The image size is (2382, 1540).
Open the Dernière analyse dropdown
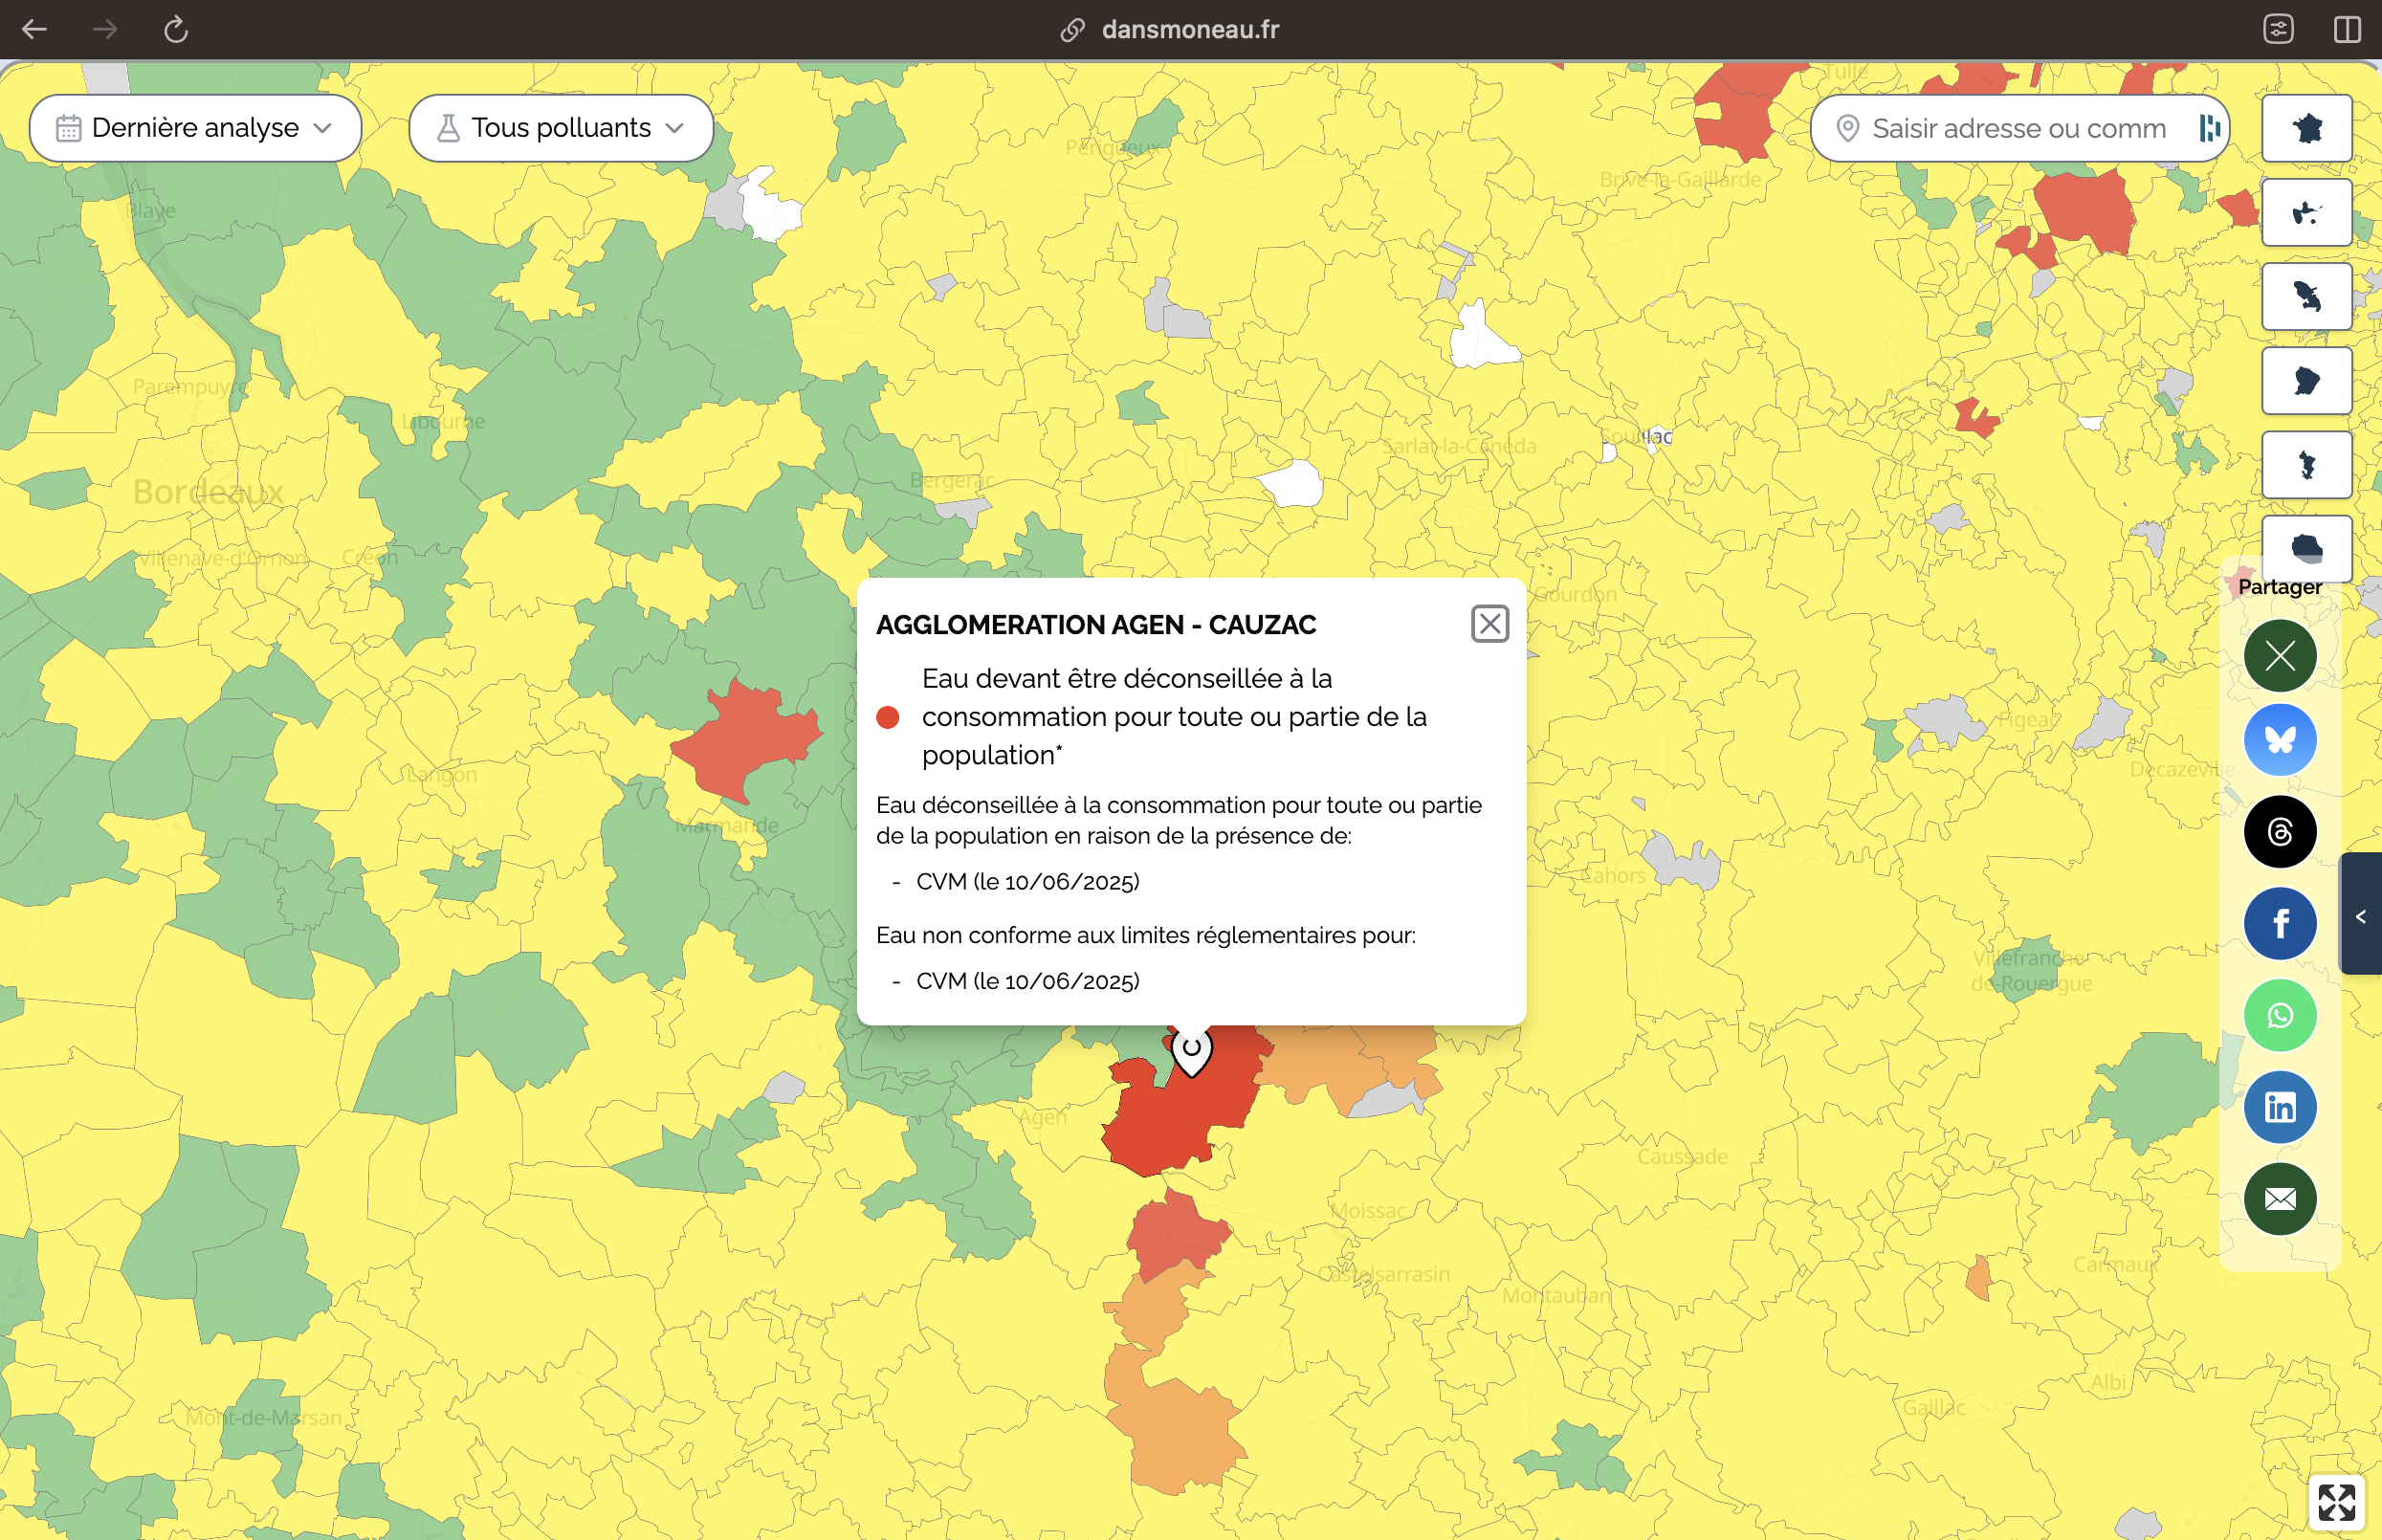[195, 127]
